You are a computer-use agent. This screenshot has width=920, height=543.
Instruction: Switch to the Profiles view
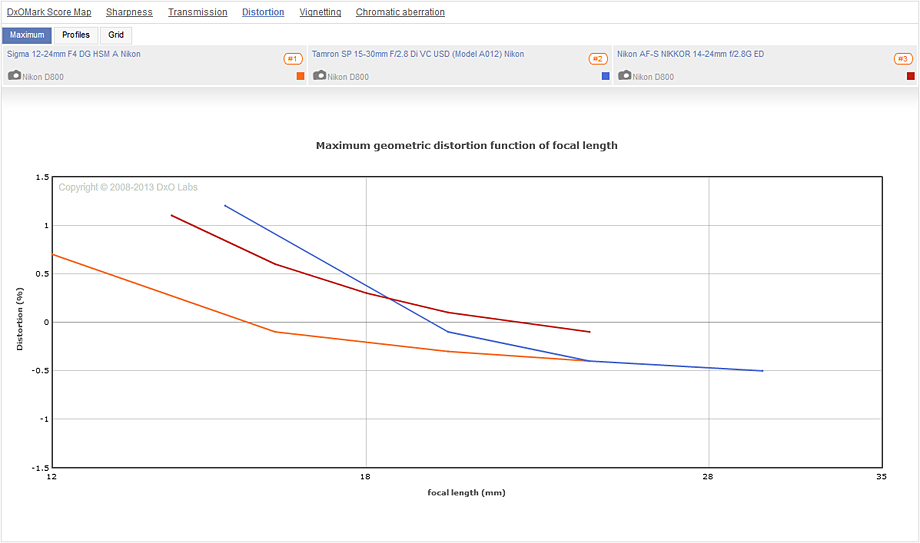(x=76, y=35)
